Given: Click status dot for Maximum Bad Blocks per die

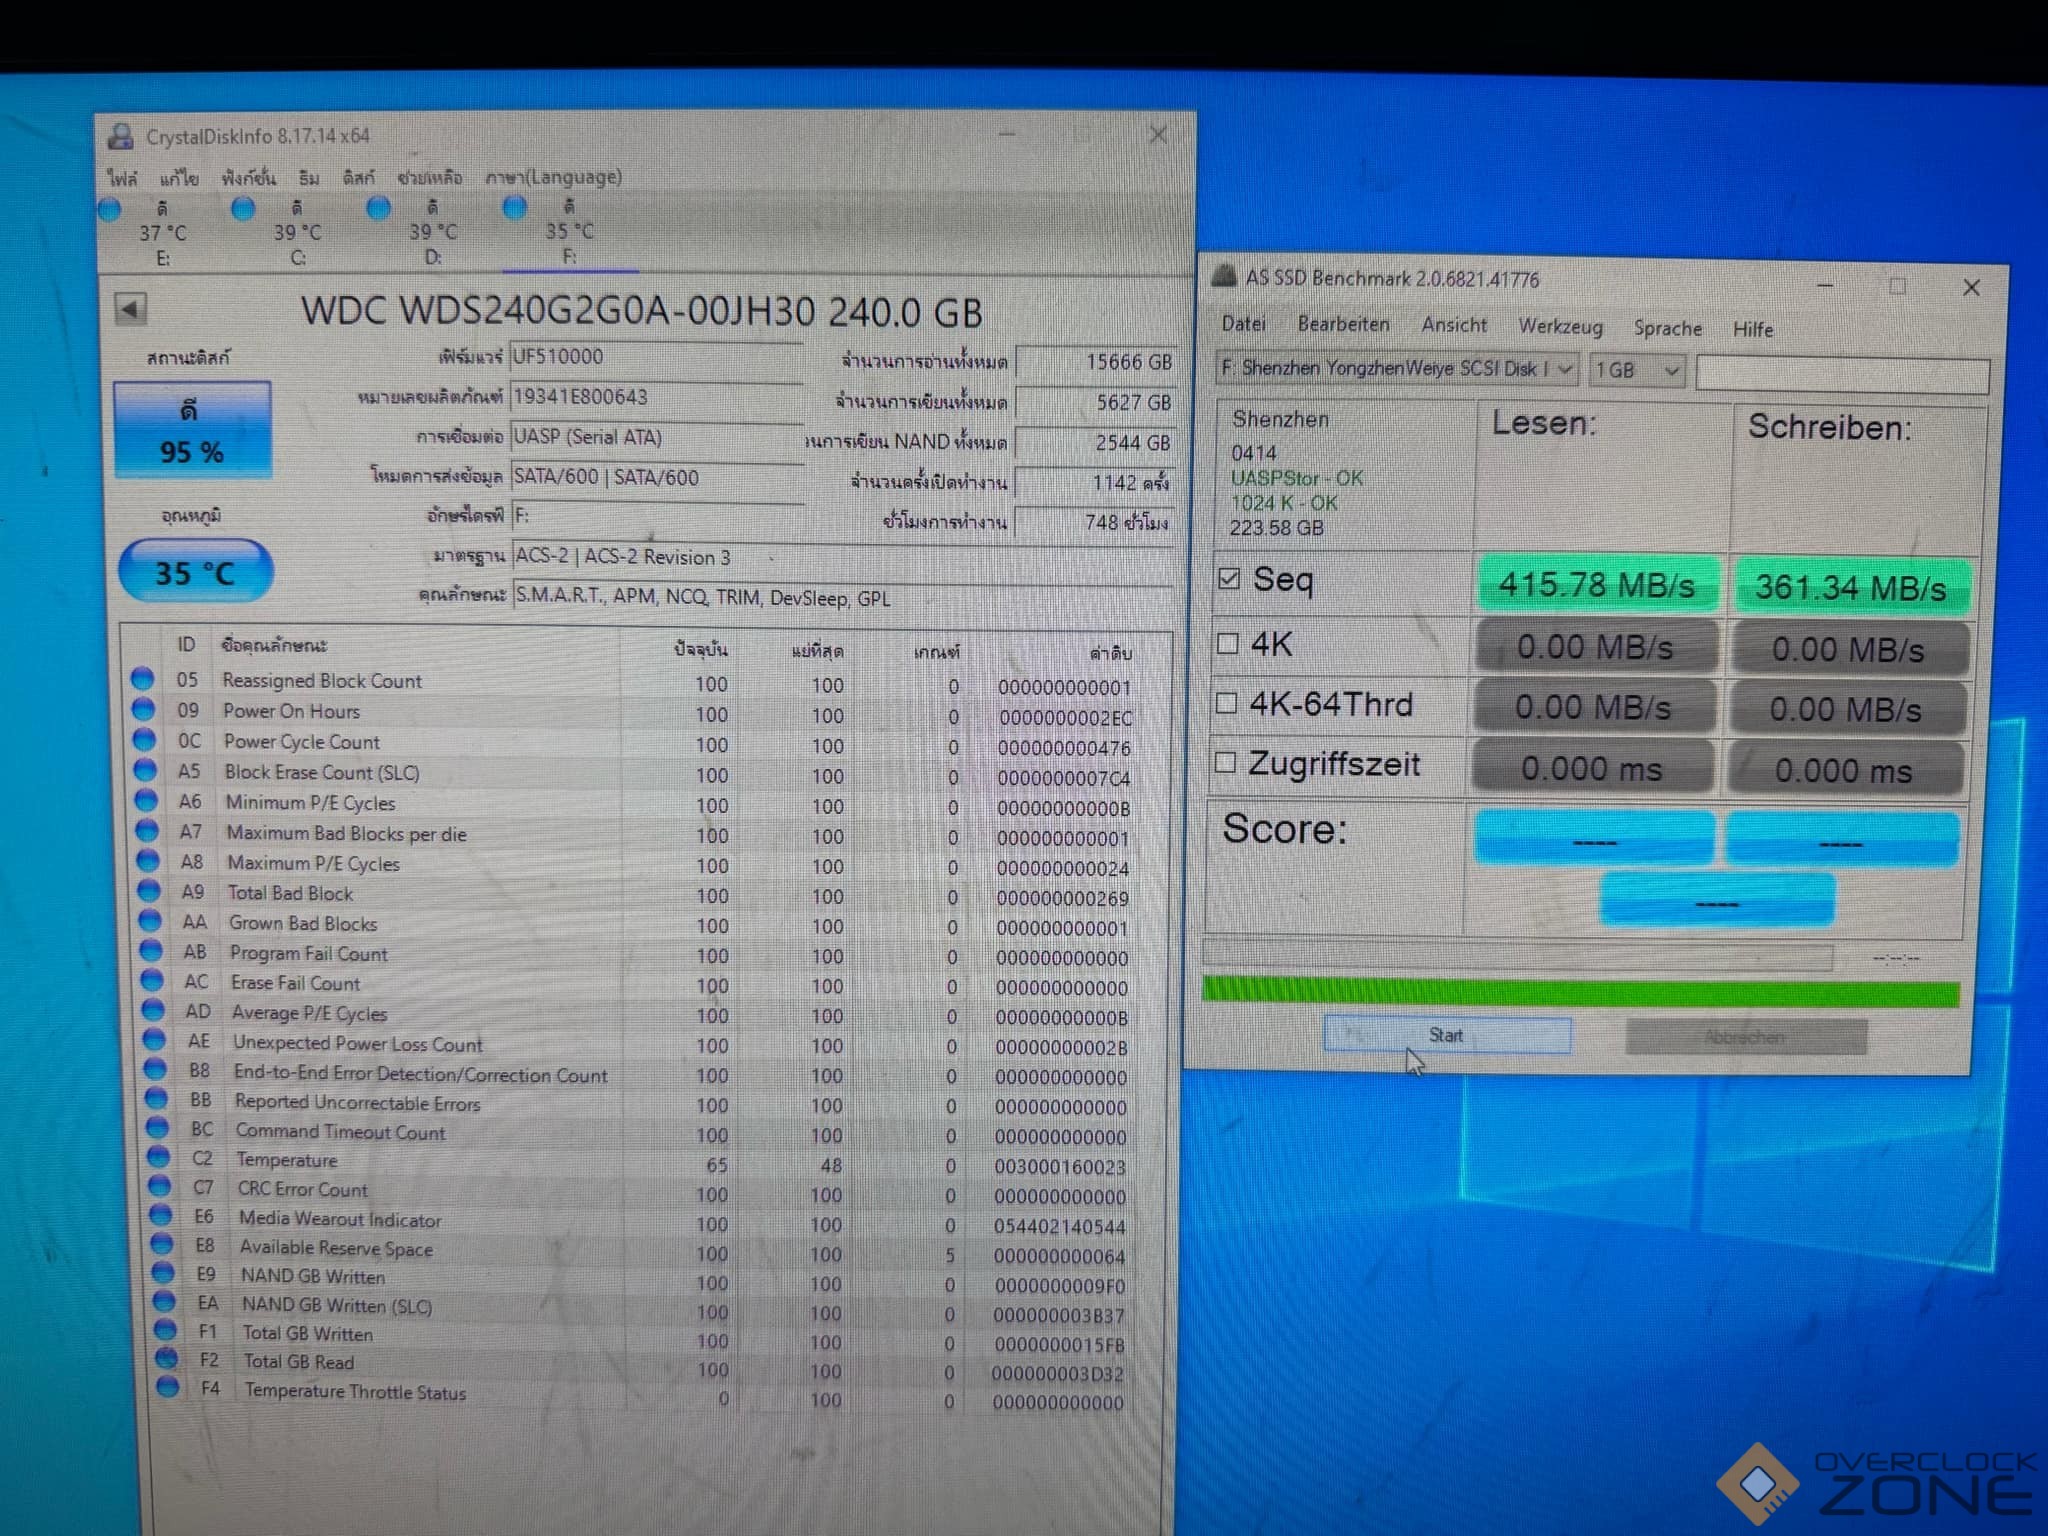Looking at the screenshot, I should [x=147, y=830].
